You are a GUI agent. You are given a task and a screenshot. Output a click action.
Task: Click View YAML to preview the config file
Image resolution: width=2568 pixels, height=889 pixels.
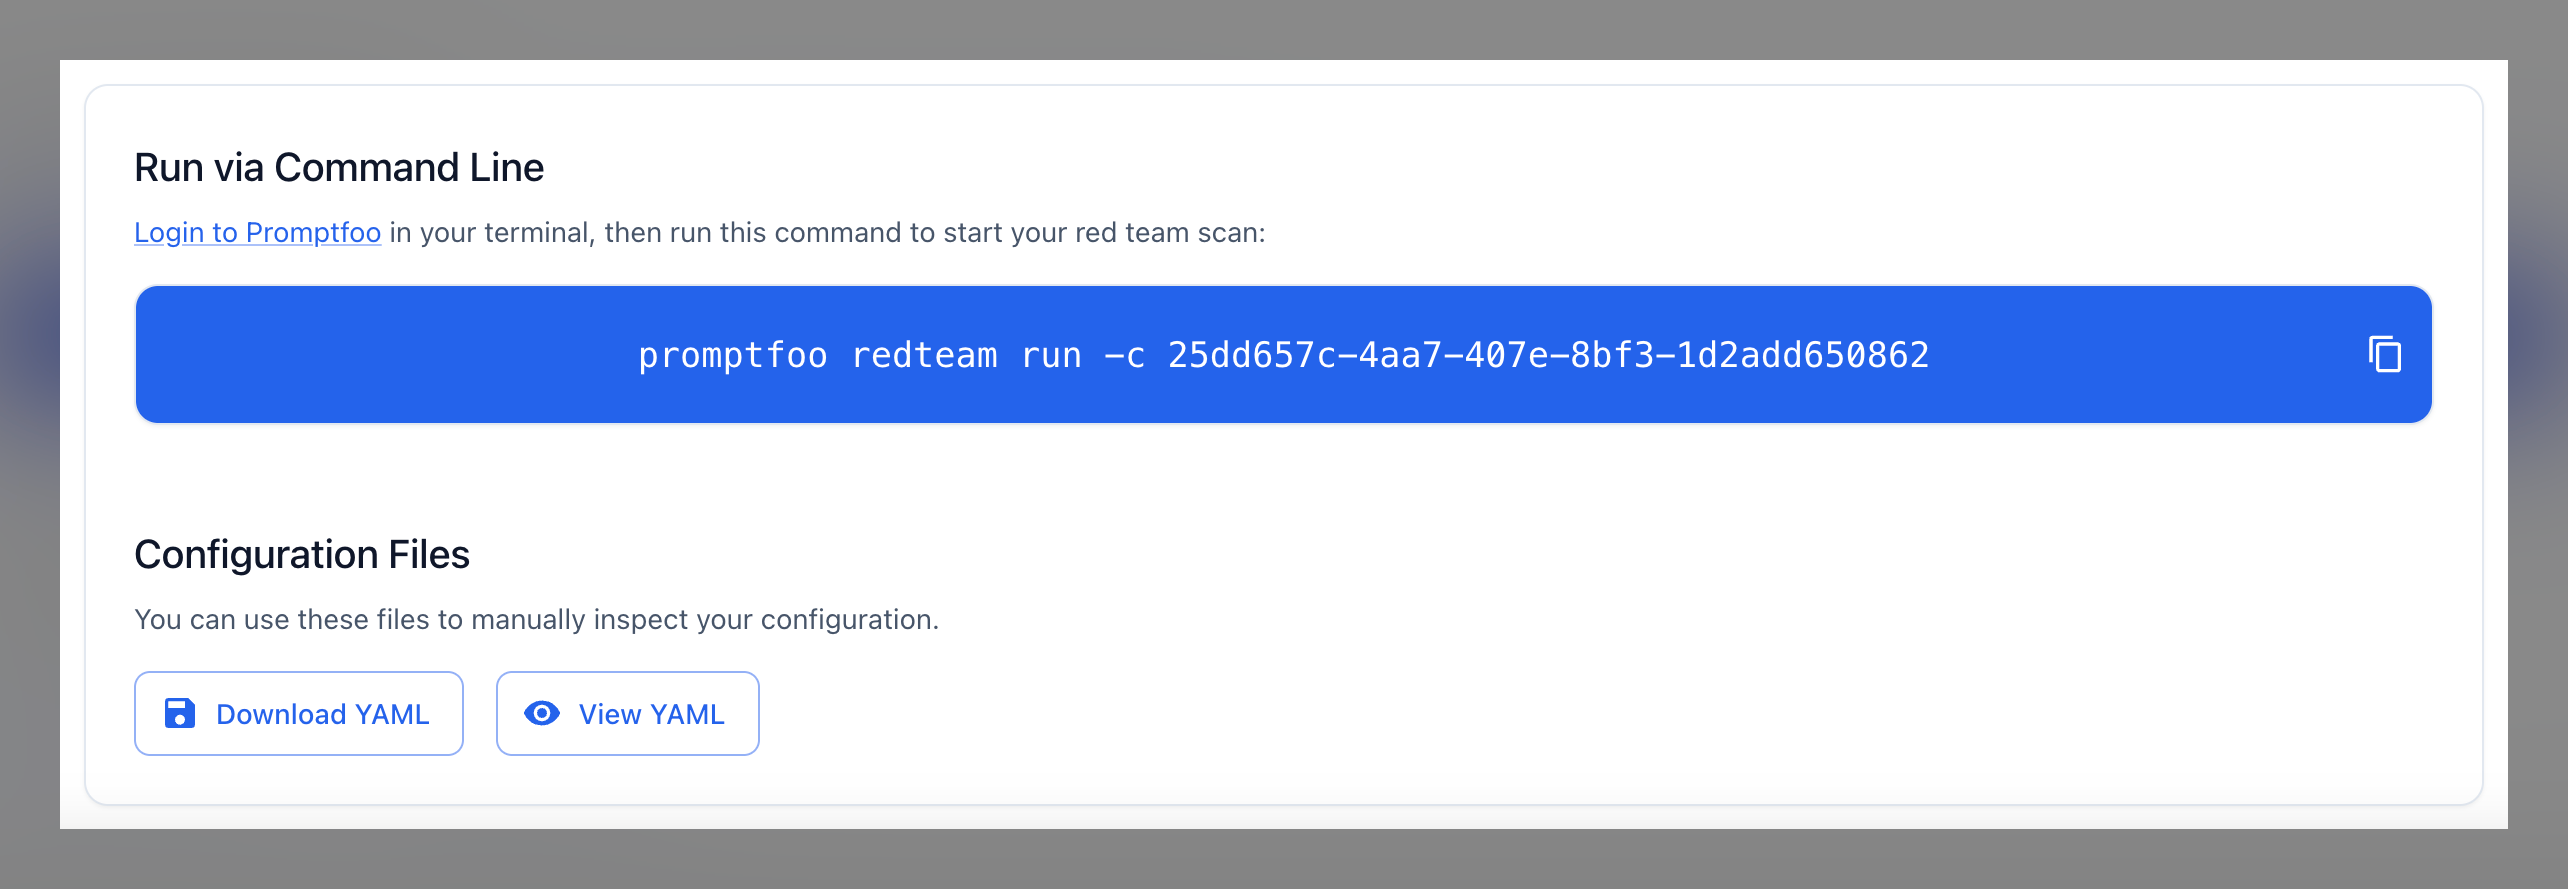click(x=627, y=713)
